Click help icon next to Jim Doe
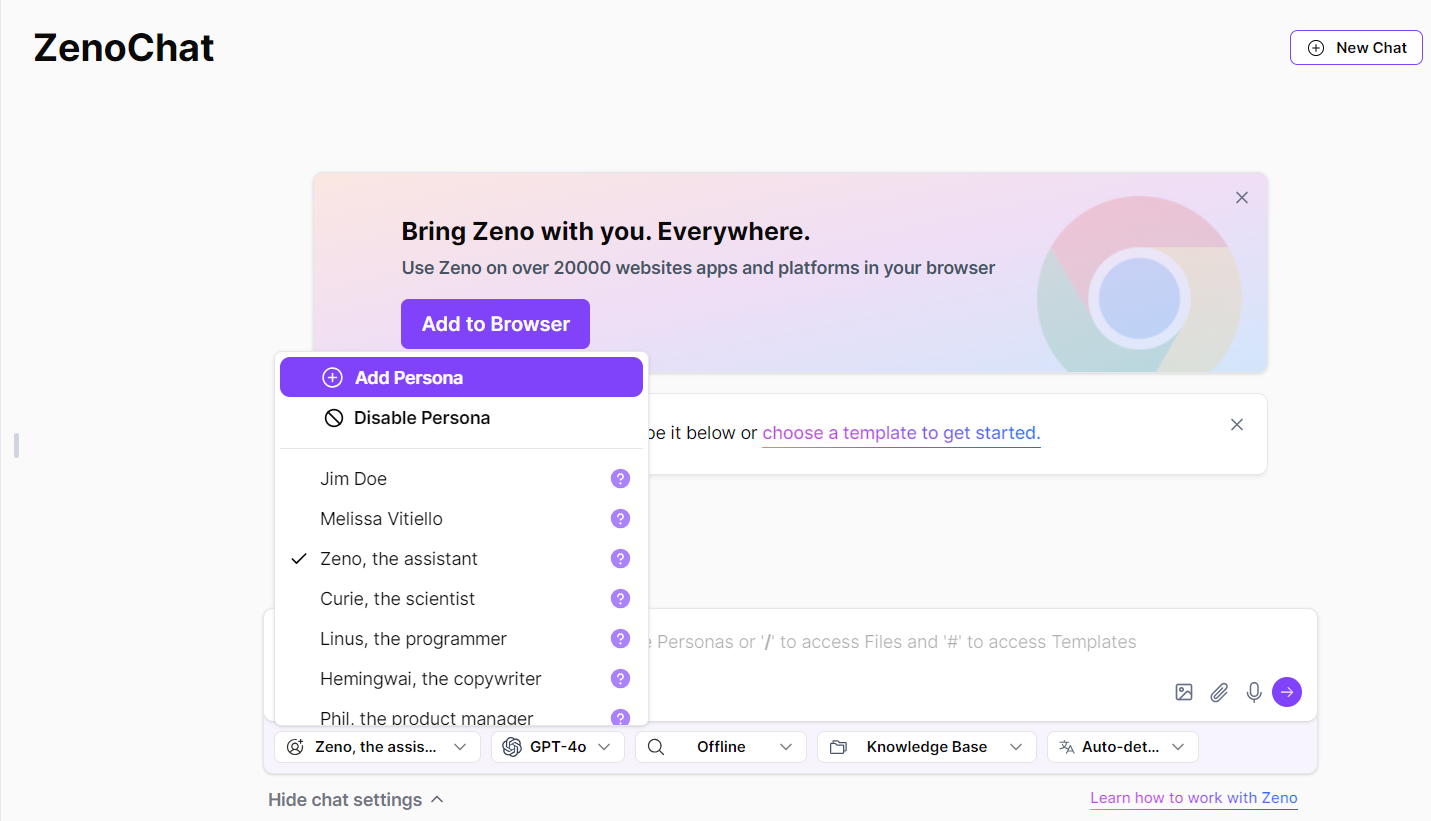Viewport: 1431px width, 821px height. tap(620, 479)
